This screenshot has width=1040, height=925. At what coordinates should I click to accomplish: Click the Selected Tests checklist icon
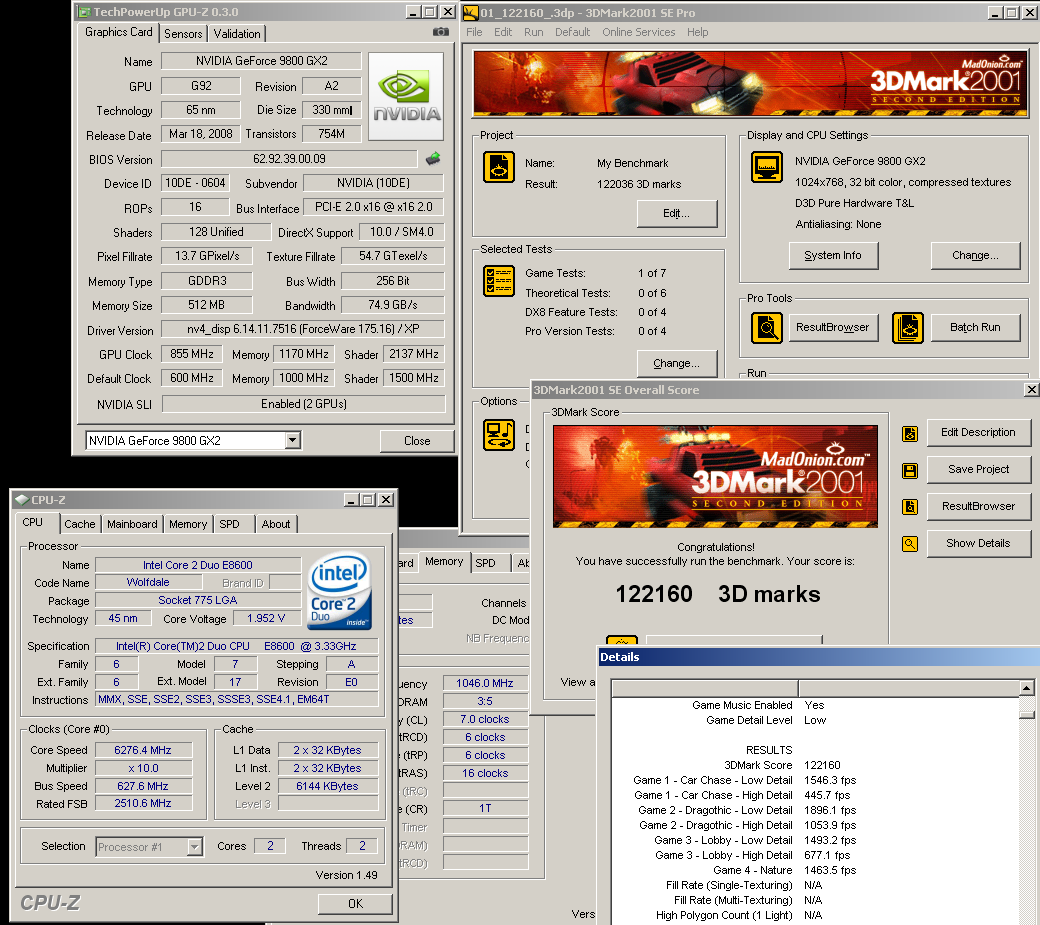pos(499,281)
